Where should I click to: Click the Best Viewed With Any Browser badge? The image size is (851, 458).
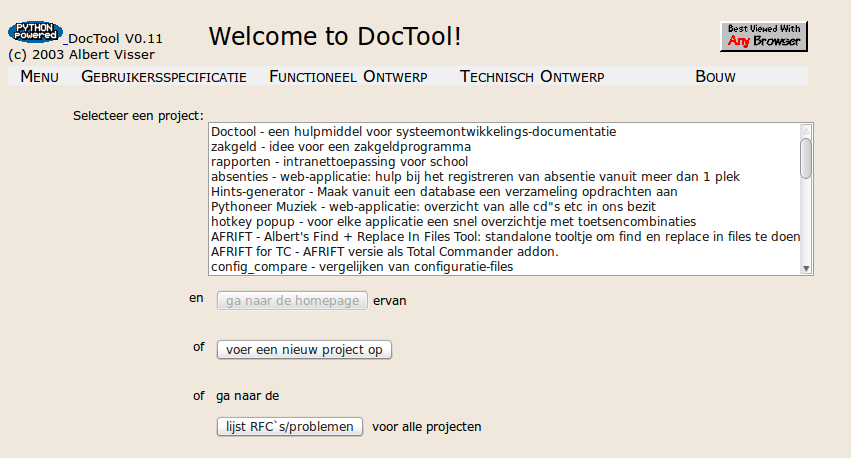(764, 36)
